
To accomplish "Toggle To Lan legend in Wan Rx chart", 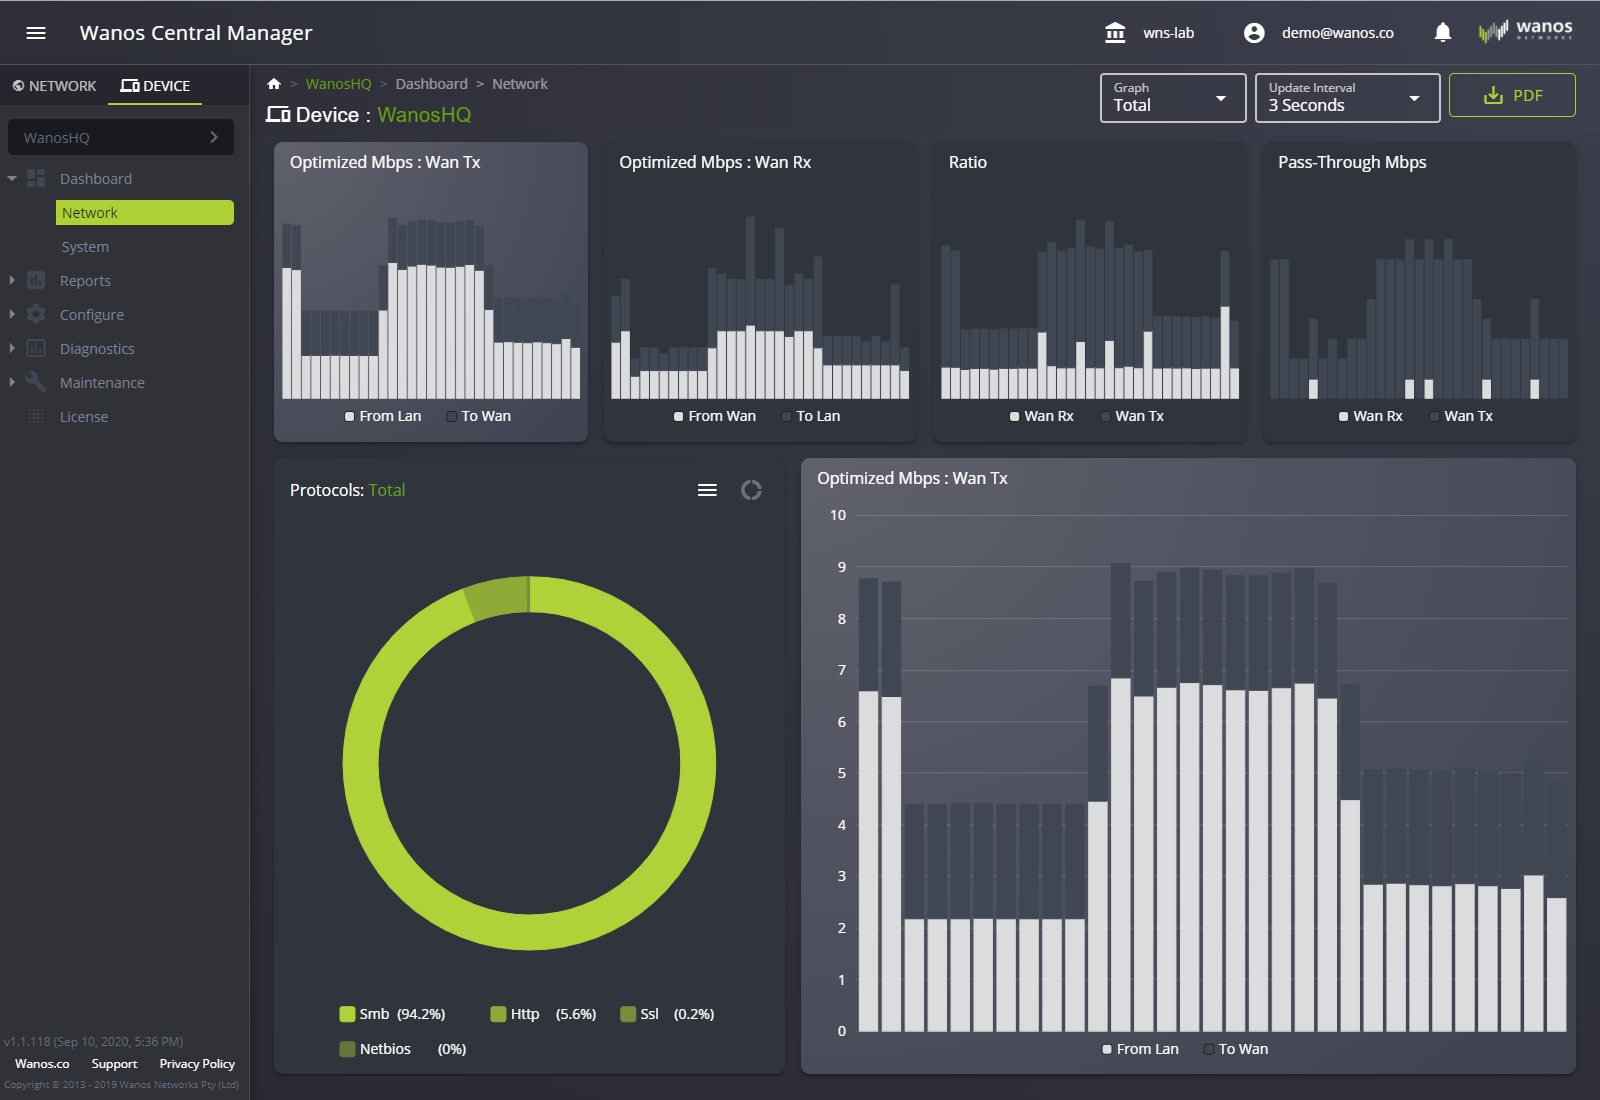I will (811, 416).
